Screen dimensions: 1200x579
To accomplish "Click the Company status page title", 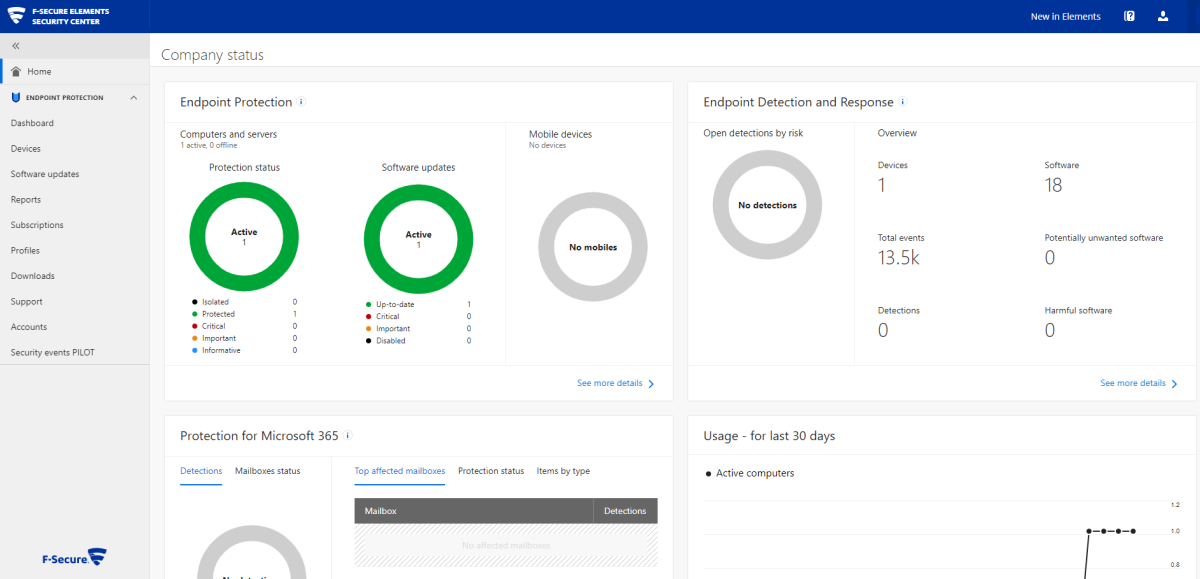I will (x=212, y=55).
